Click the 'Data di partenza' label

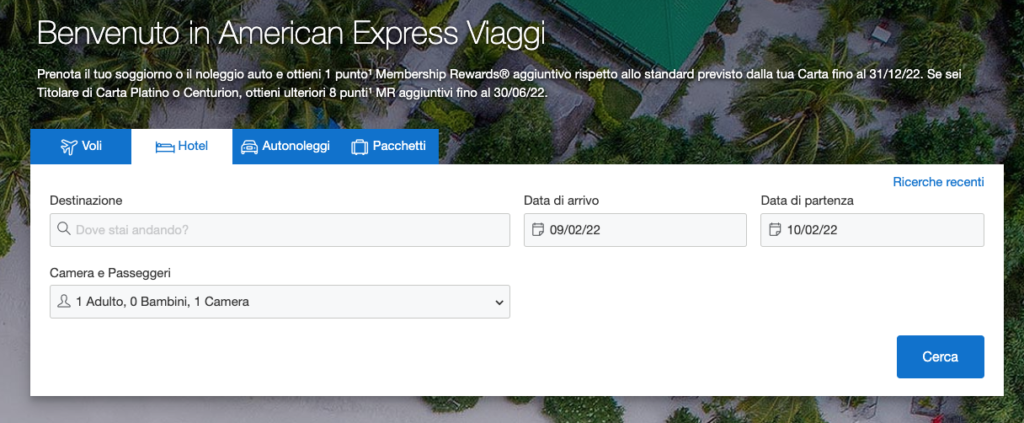click(x=807, y=200)
